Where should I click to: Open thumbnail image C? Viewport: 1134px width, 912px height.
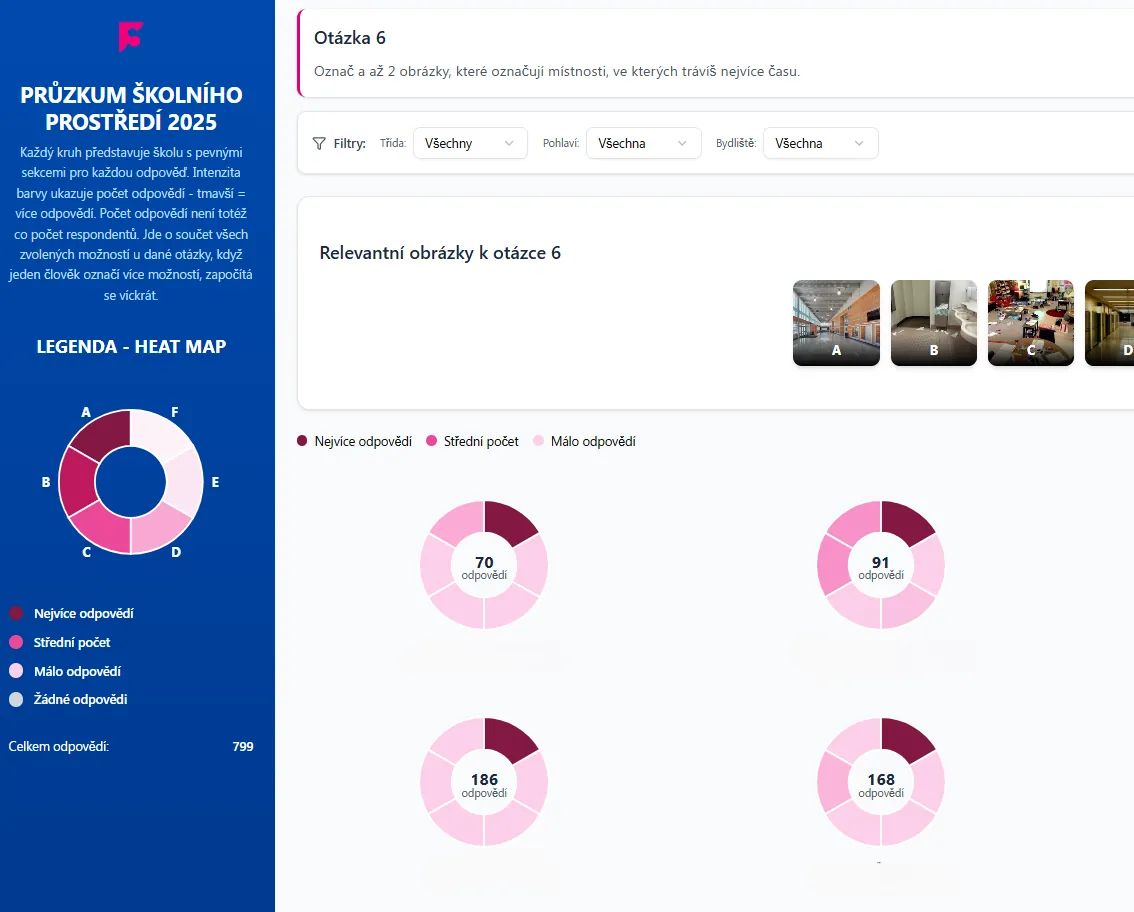pyautogui.click(x=1031, y=323)
